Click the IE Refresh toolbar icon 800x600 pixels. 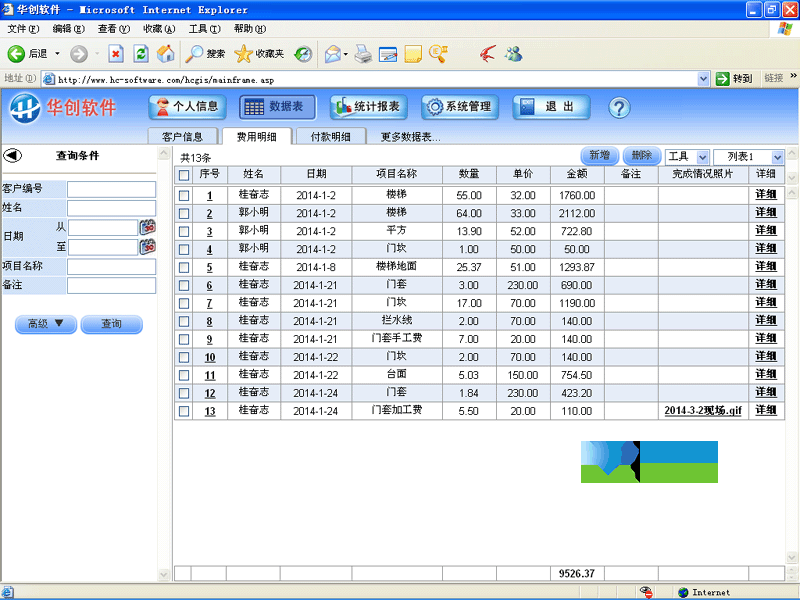[141, 53]
